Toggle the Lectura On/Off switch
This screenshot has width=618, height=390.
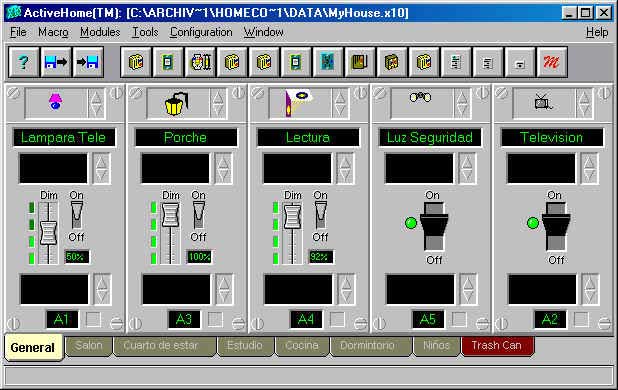tap(320, 215)
